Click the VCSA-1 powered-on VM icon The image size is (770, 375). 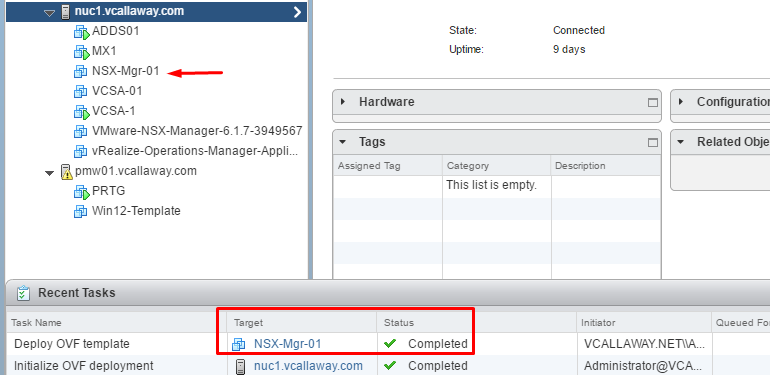coord(82,112)
